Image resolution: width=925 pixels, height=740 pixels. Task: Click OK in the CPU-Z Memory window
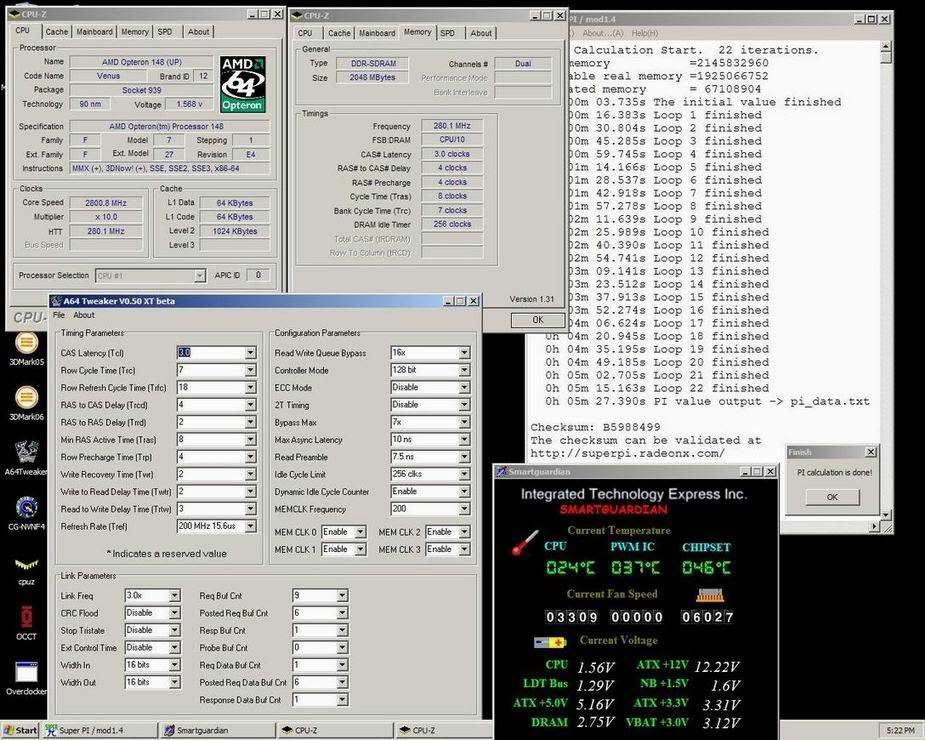point(537,320)
